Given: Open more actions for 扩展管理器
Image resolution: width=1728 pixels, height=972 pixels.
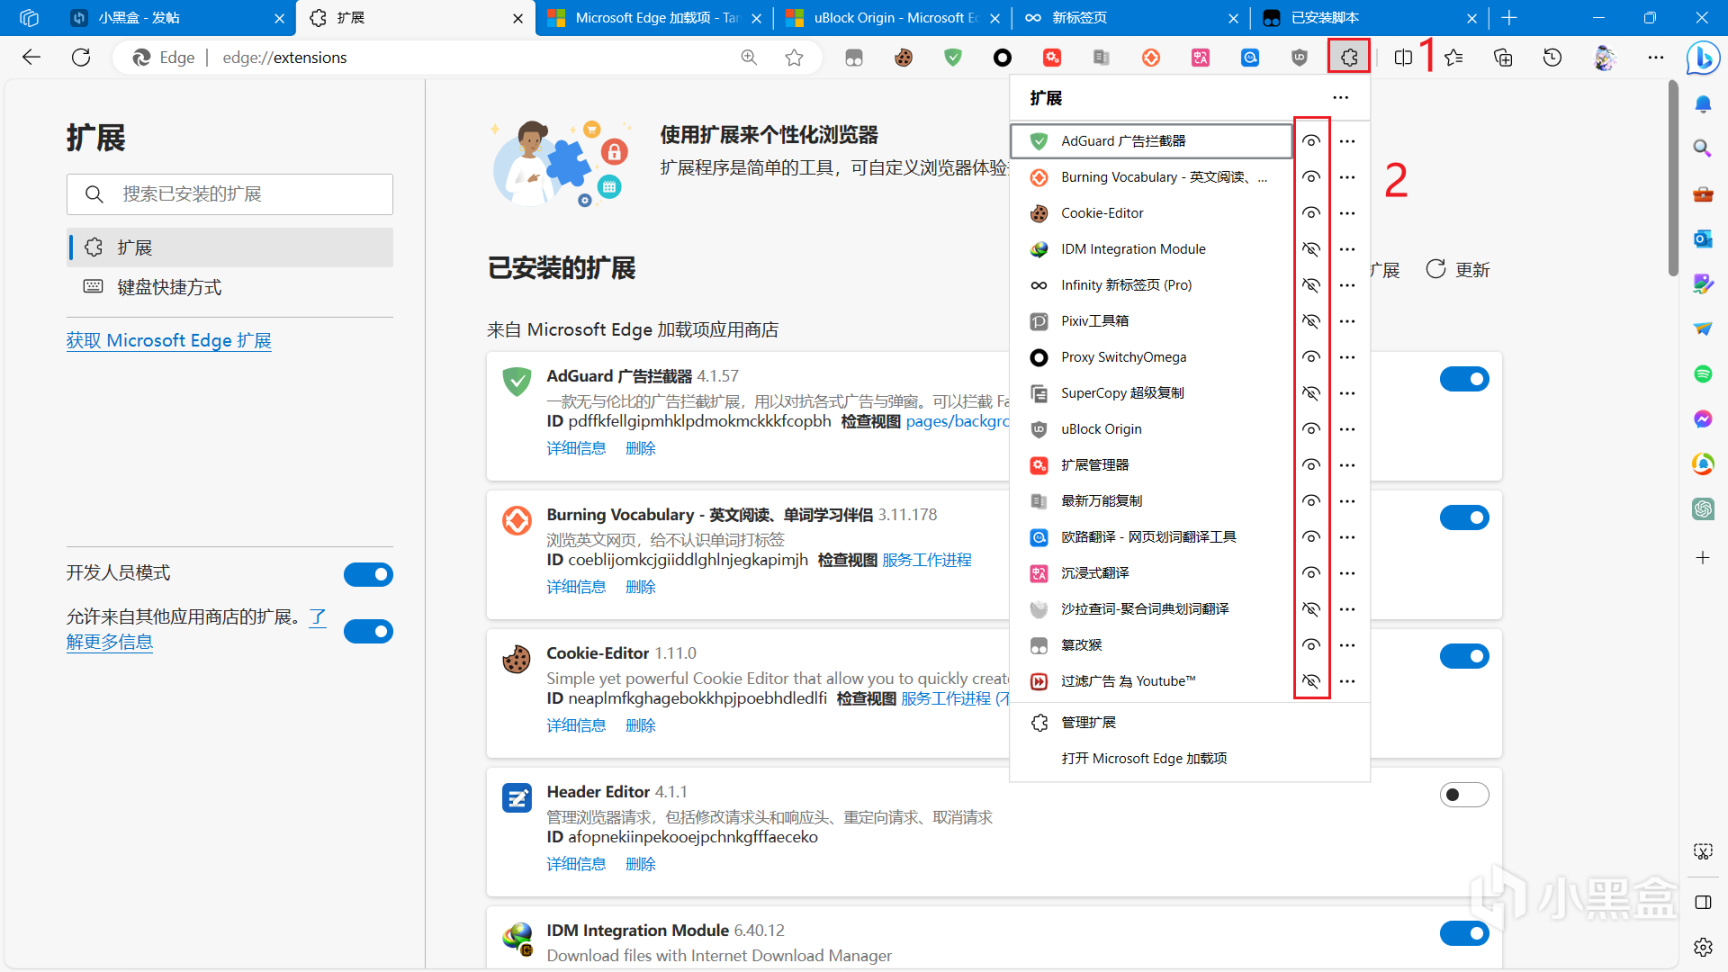Looking at the screenshot, I should [1348, 465].
